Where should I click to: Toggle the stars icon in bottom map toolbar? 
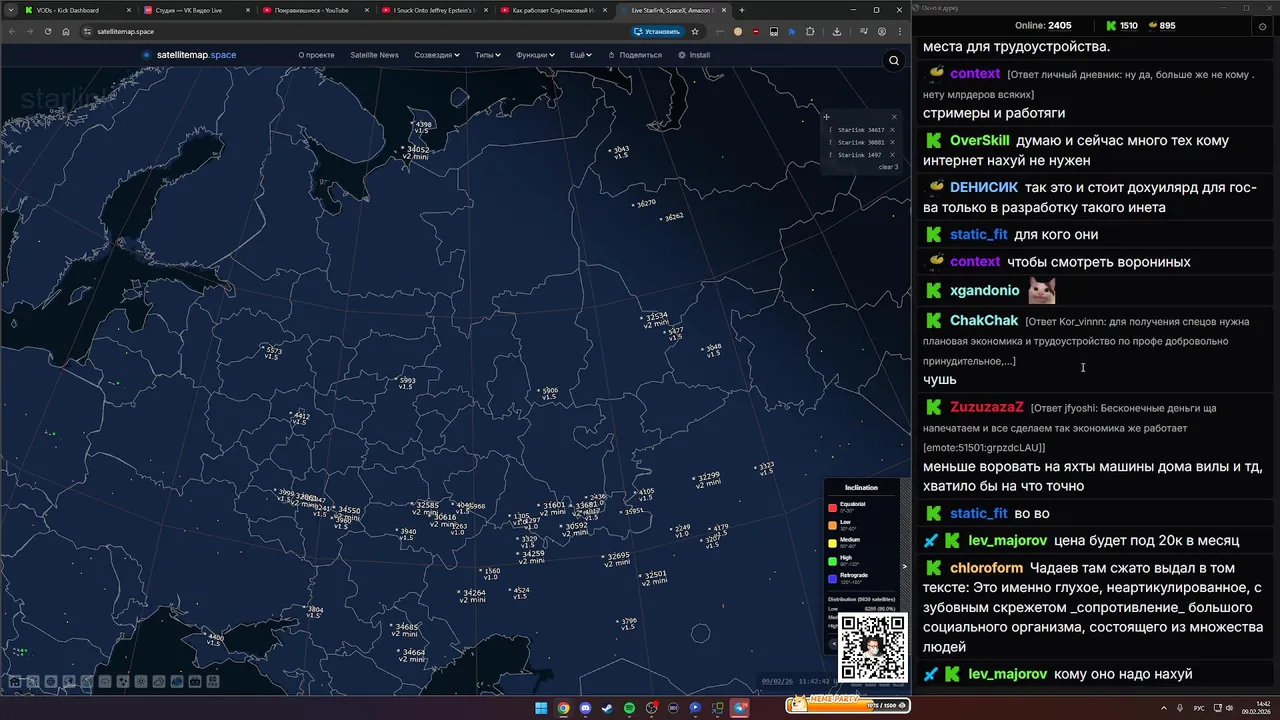[x=123, y=682]
